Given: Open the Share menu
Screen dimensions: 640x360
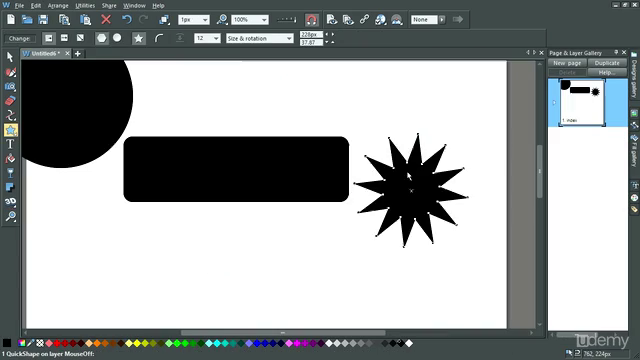Looking at the screenshot, I should tap(109, 6).
